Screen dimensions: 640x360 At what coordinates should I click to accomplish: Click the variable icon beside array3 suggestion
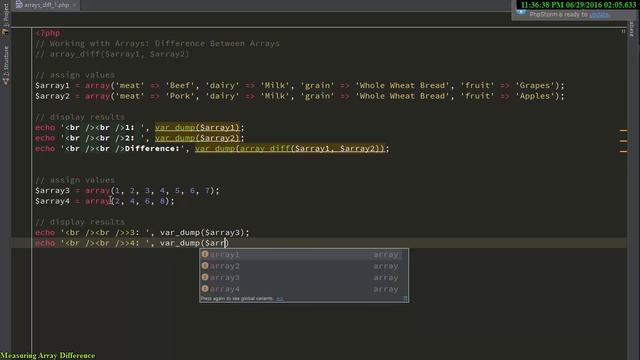(x=205, y=277)
